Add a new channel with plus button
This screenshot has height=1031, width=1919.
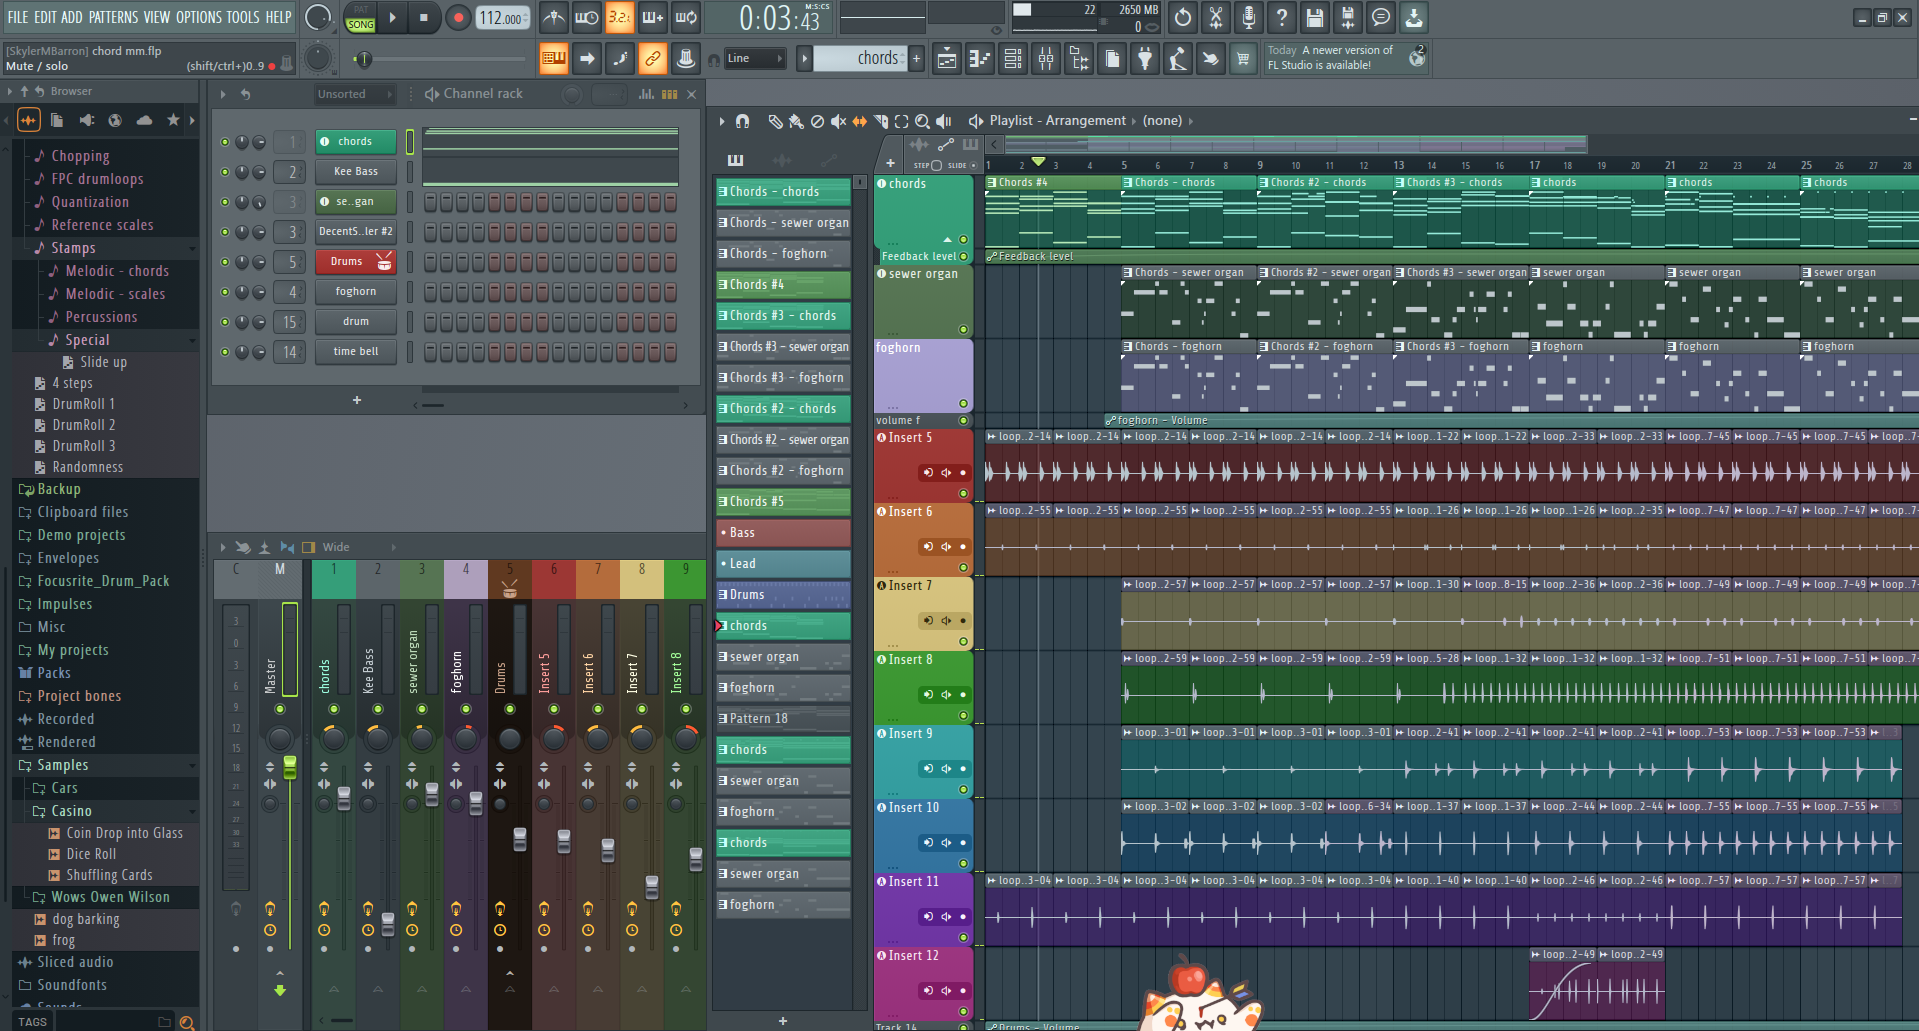click(357, 400)
